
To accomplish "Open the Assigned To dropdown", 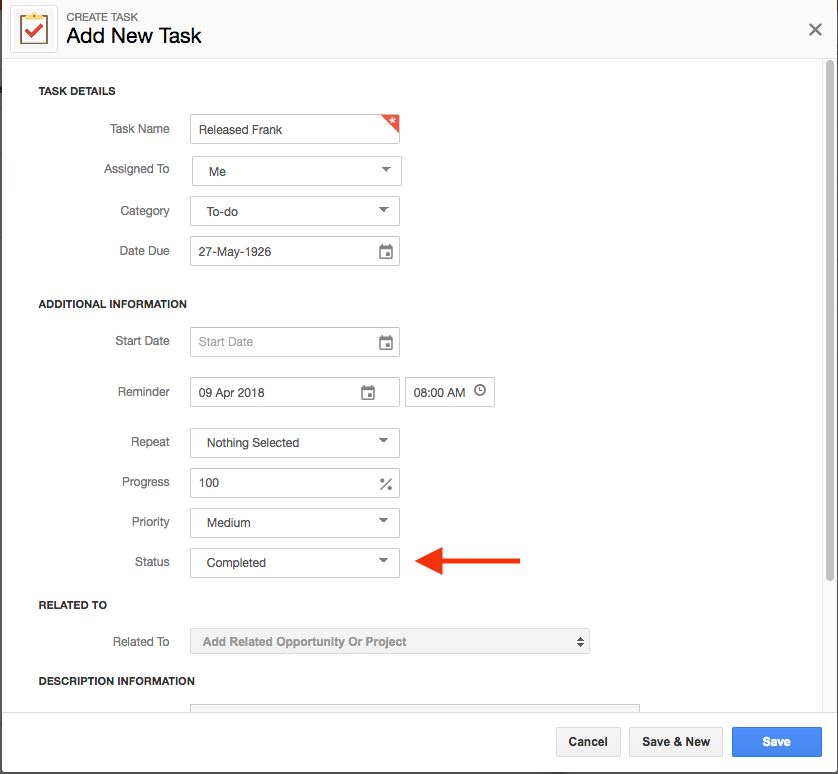I will [297, 171].
